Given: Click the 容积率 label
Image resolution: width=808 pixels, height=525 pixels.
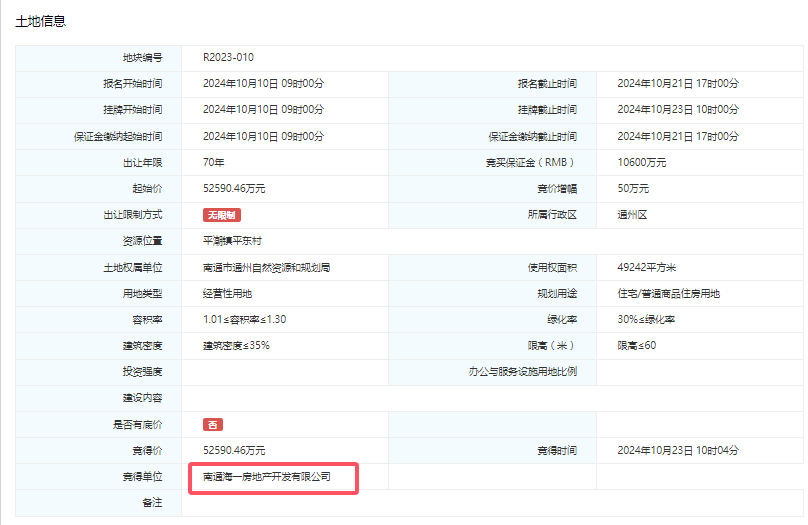Looking at the screenshot, I should pos(147,320).
